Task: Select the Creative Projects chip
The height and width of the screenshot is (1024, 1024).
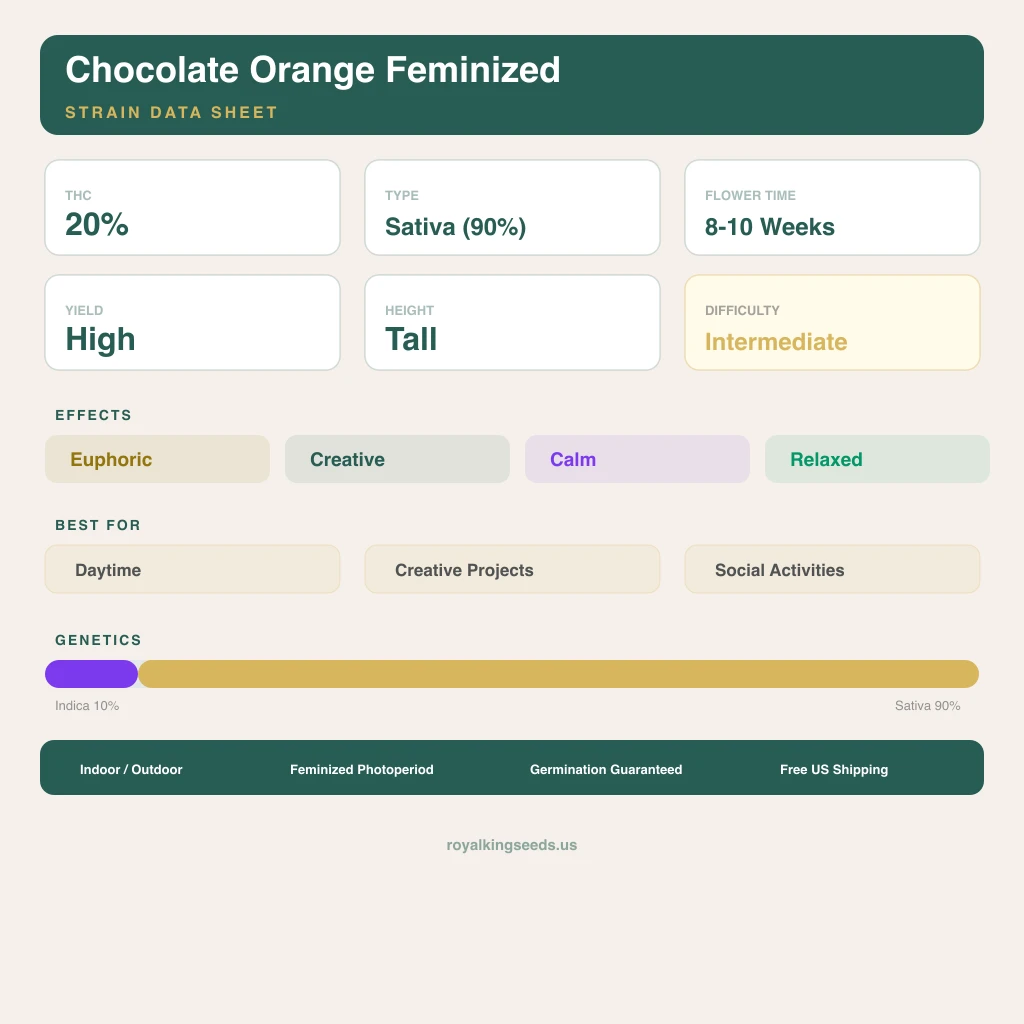Action: coord(512,569)
